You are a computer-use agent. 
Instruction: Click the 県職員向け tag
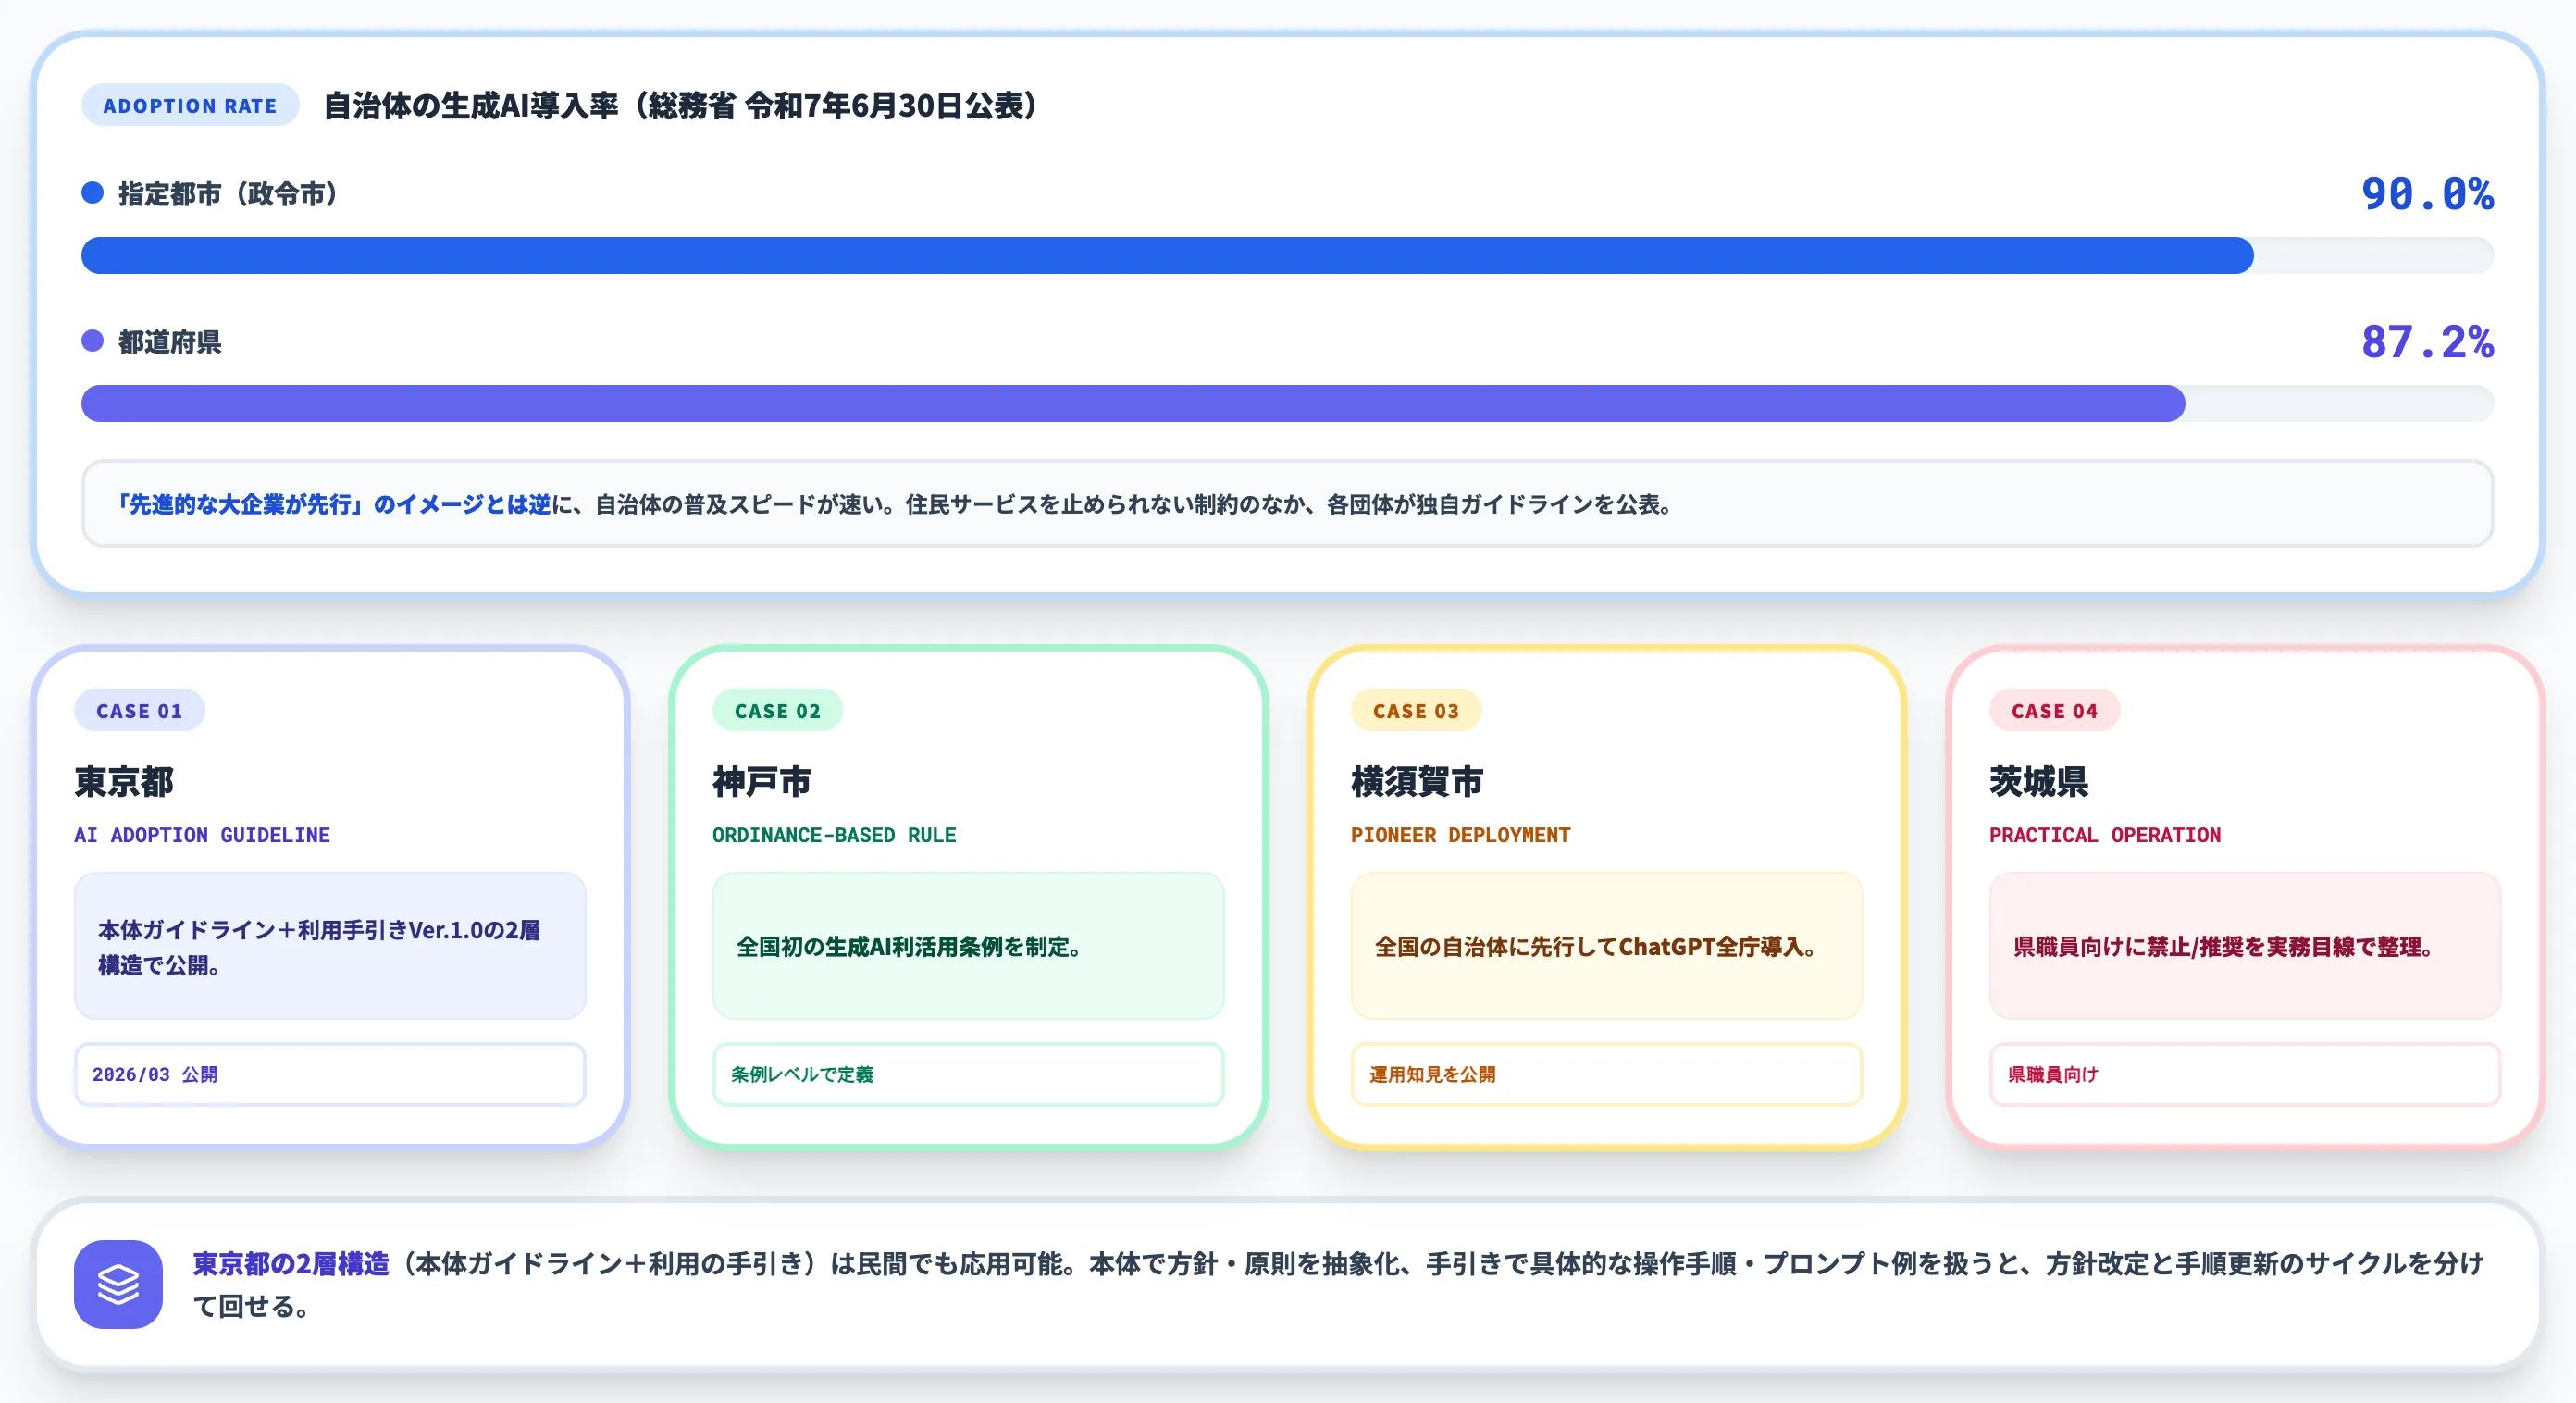2245,1074
